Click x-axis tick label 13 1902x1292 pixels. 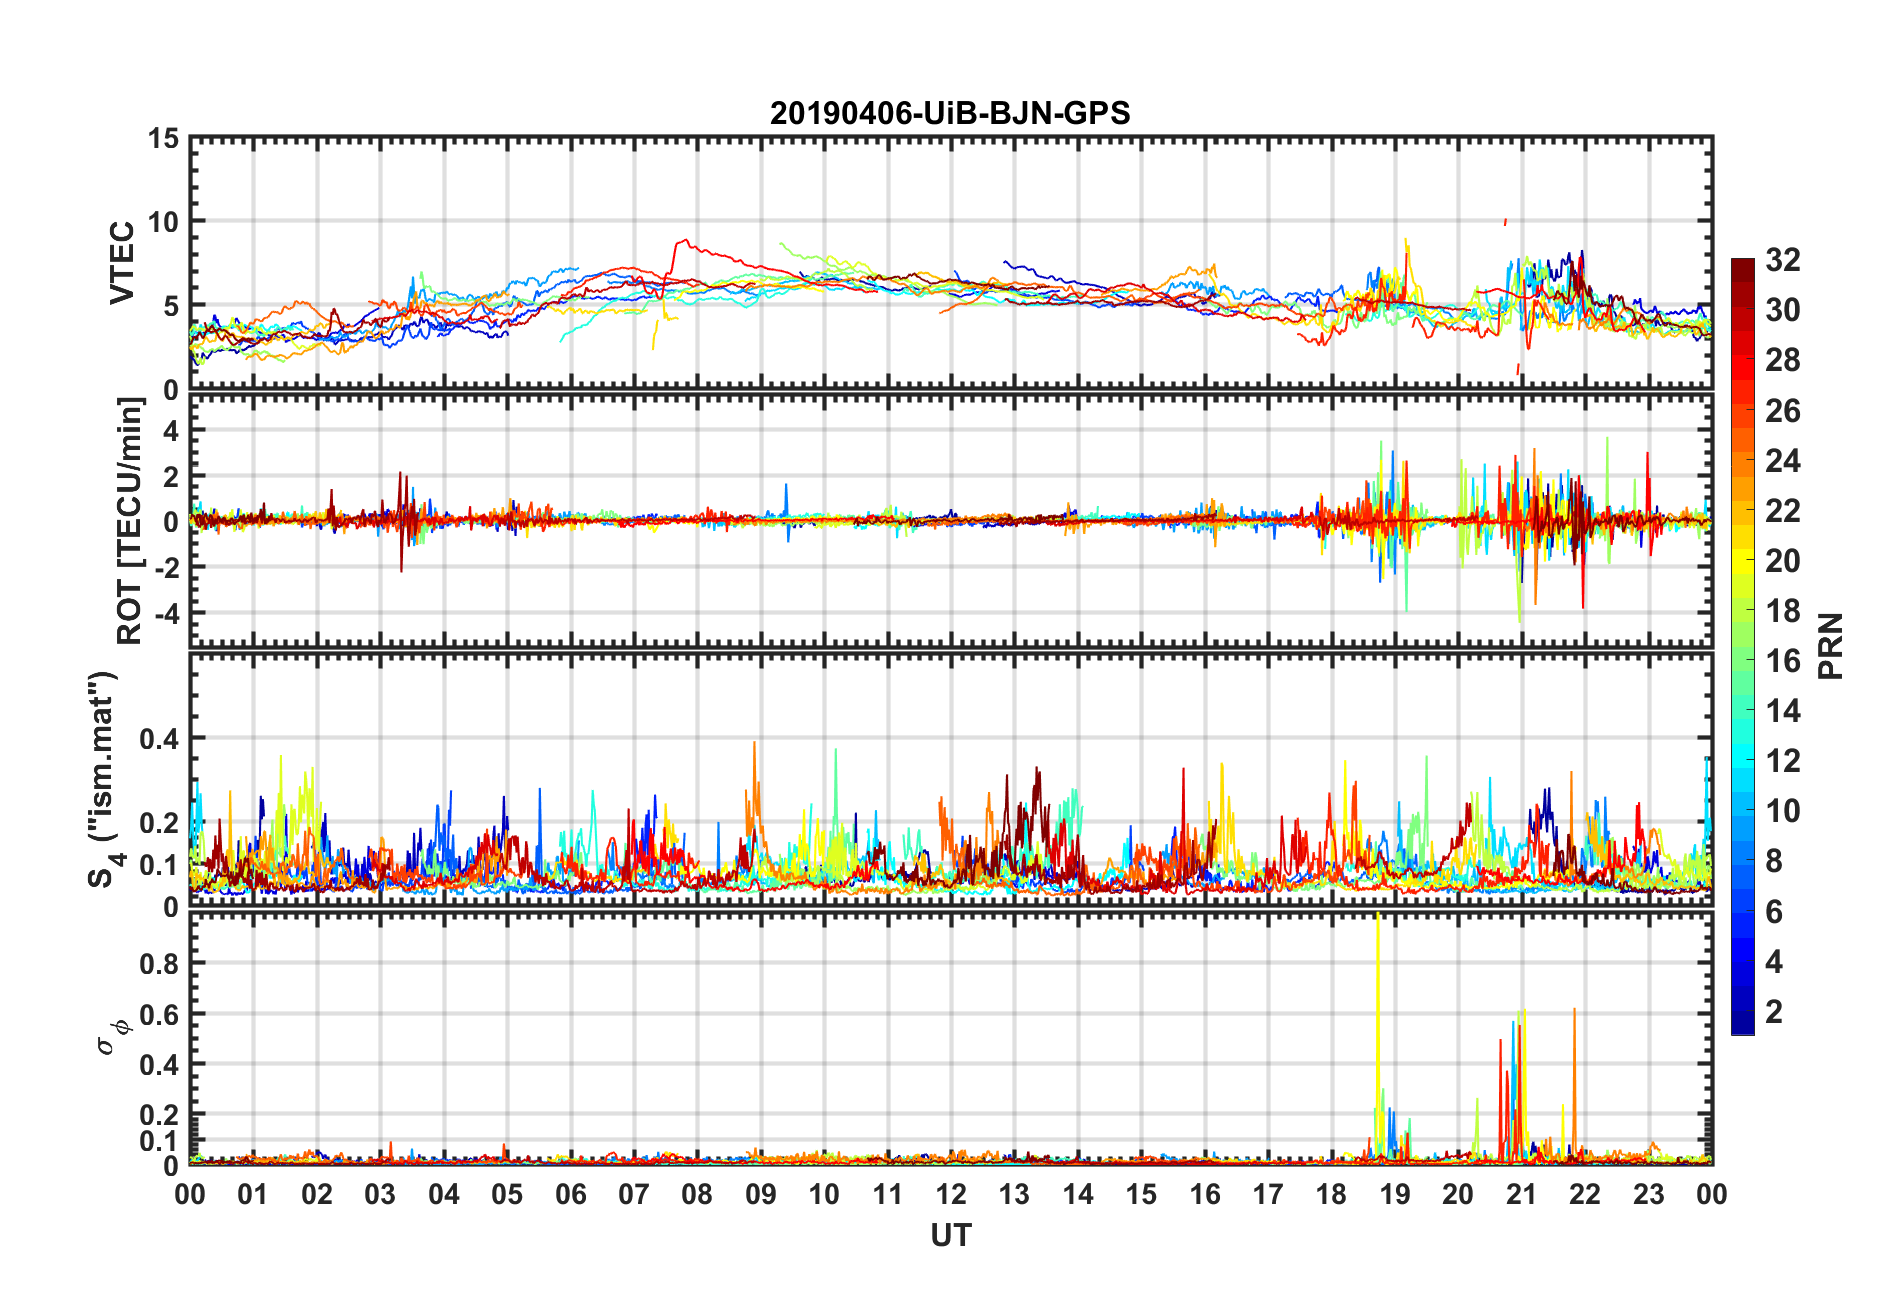click(x=1014, y=1194)
